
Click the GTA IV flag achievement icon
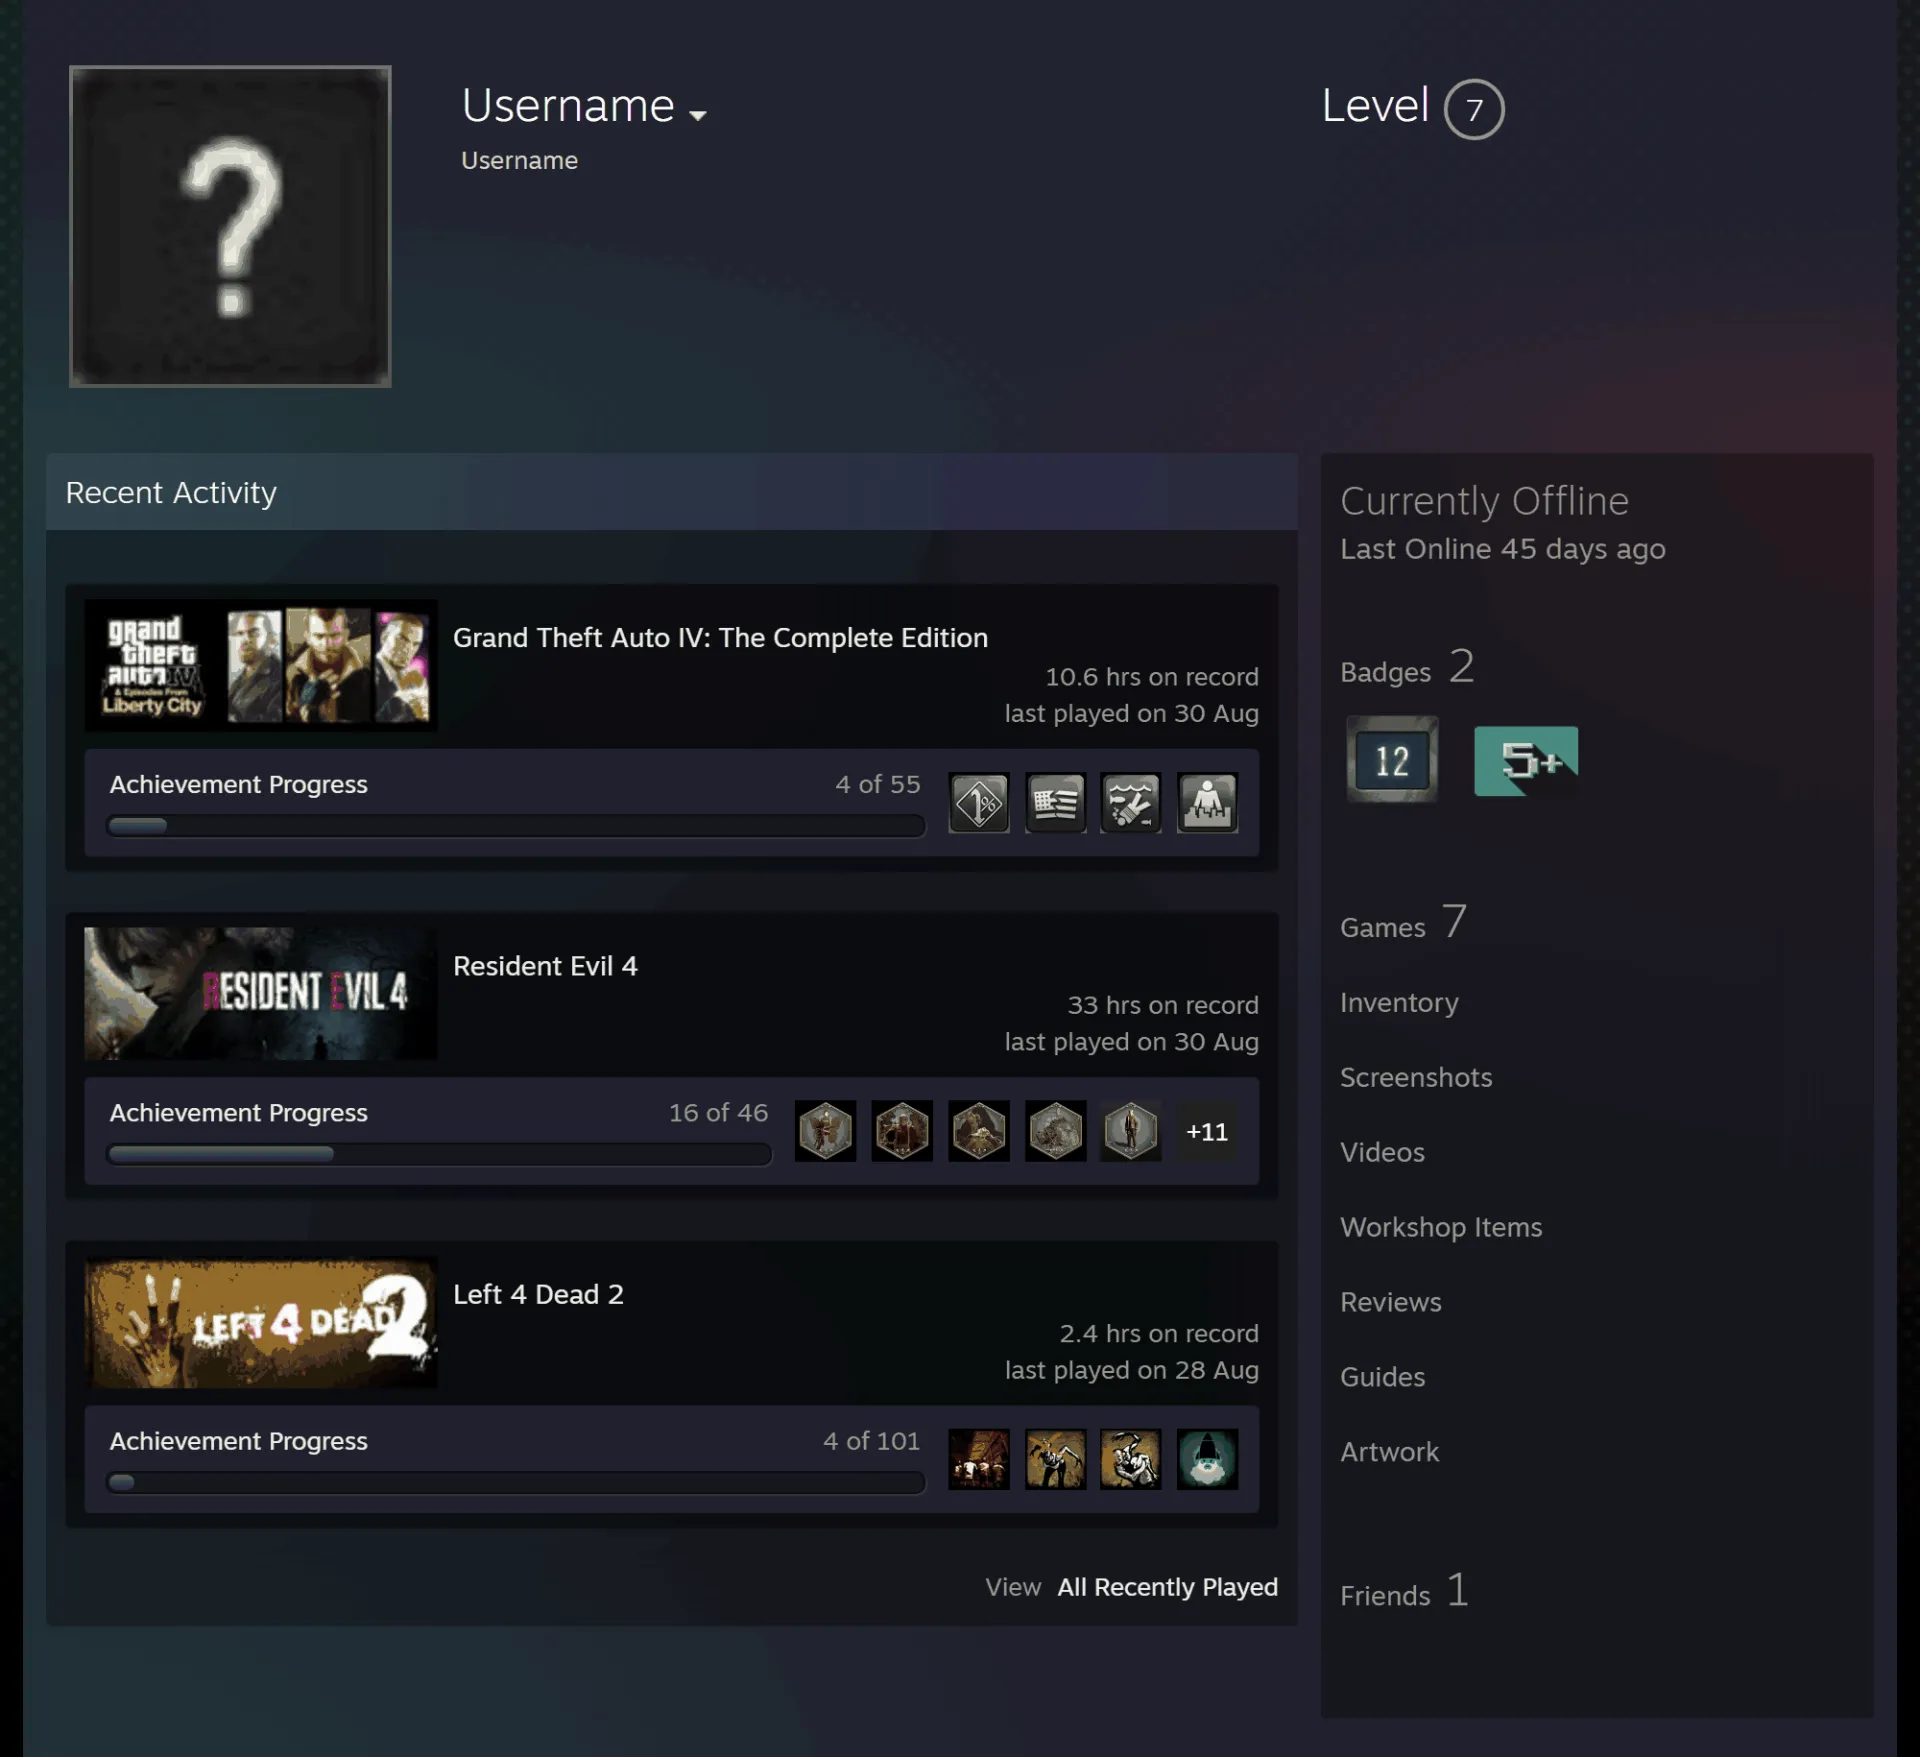click(1055, 802)
